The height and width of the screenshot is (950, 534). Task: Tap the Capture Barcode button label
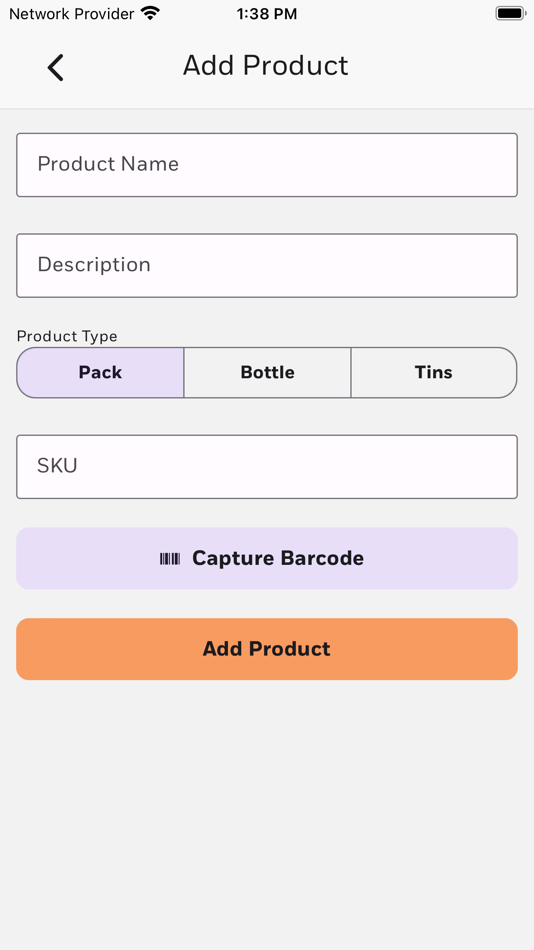pos(278,559)
